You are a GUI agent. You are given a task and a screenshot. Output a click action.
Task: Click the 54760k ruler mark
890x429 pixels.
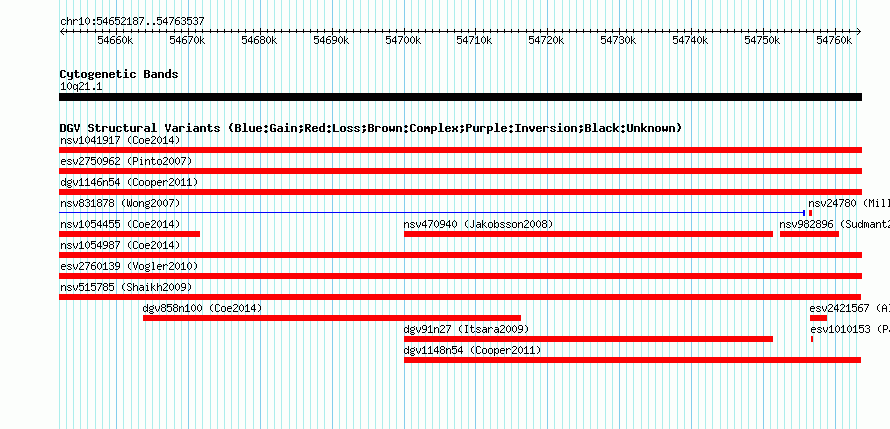pyautogui.click(x=834, y=40)
